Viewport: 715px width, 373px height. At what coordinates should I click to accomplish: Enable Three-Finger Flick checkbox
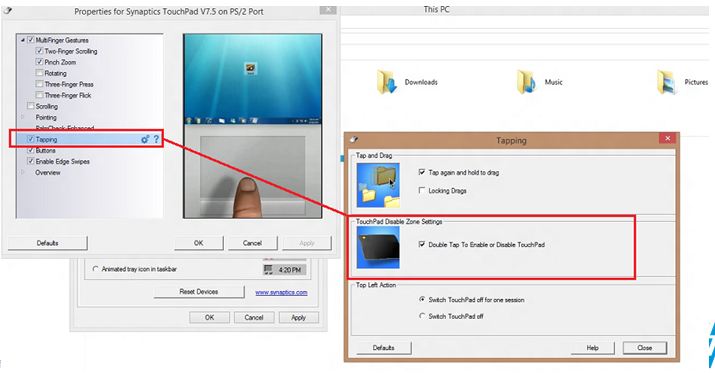point(39,95)
